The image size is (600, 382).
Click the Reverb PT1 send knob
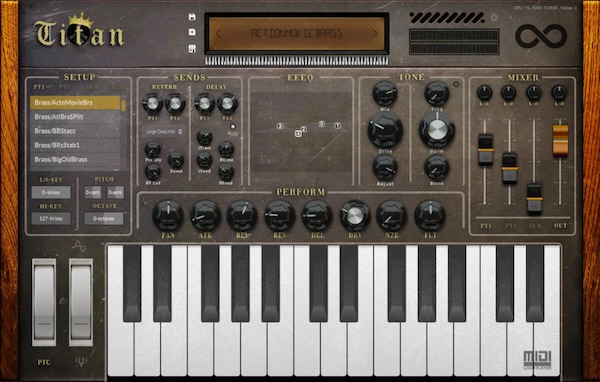(x=152, y=103)
